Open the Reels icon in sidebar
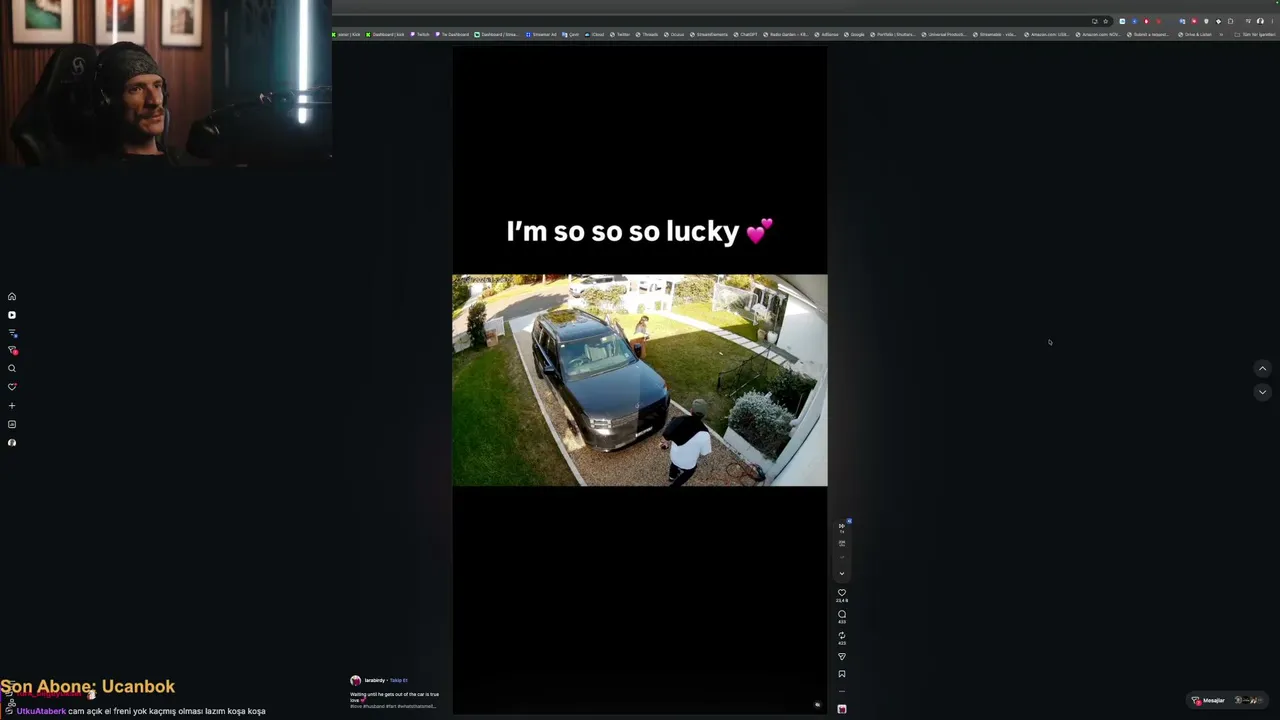Screen dimensions: 1280x720 [x=12, y=315]
